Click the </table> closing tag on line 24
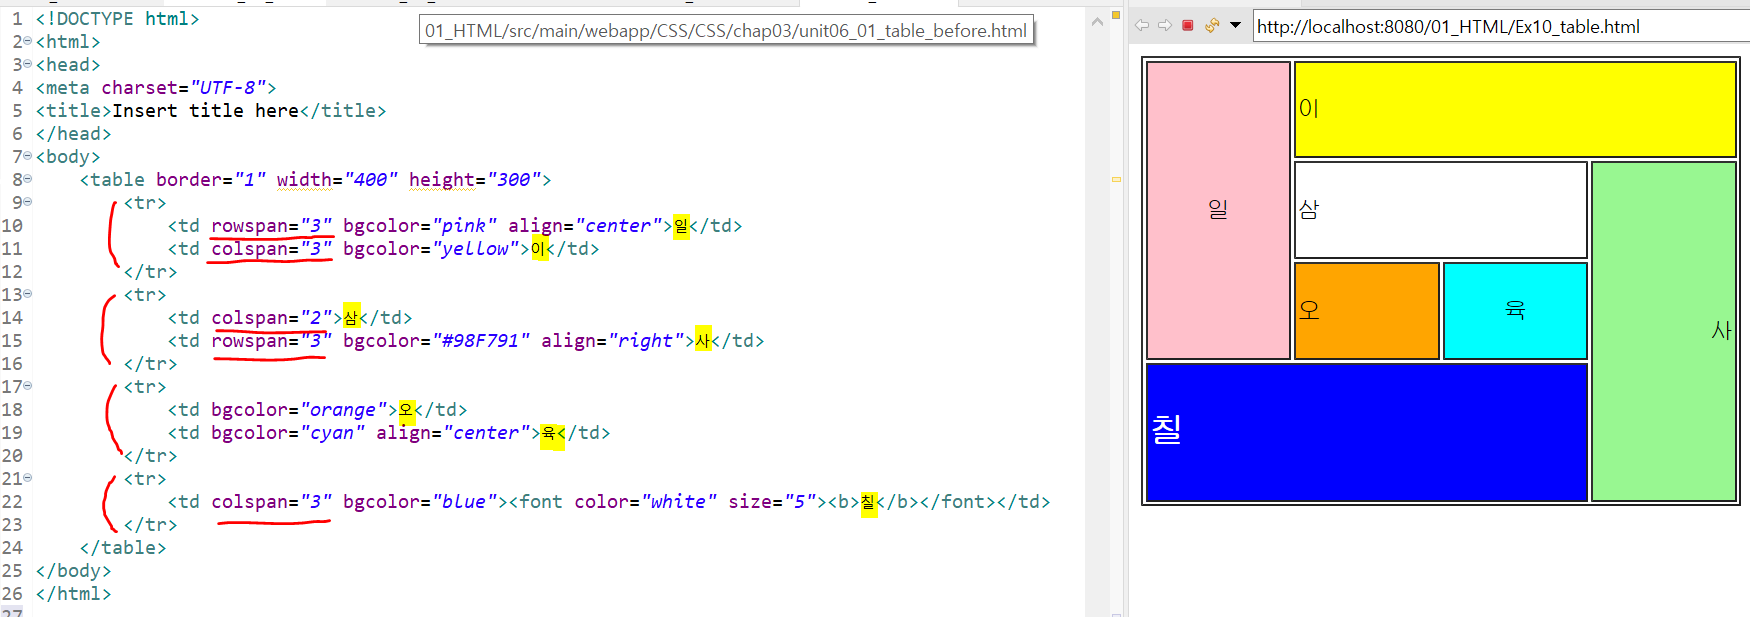This screenshot has height=617, width=1750. click(x=123, y=547)
